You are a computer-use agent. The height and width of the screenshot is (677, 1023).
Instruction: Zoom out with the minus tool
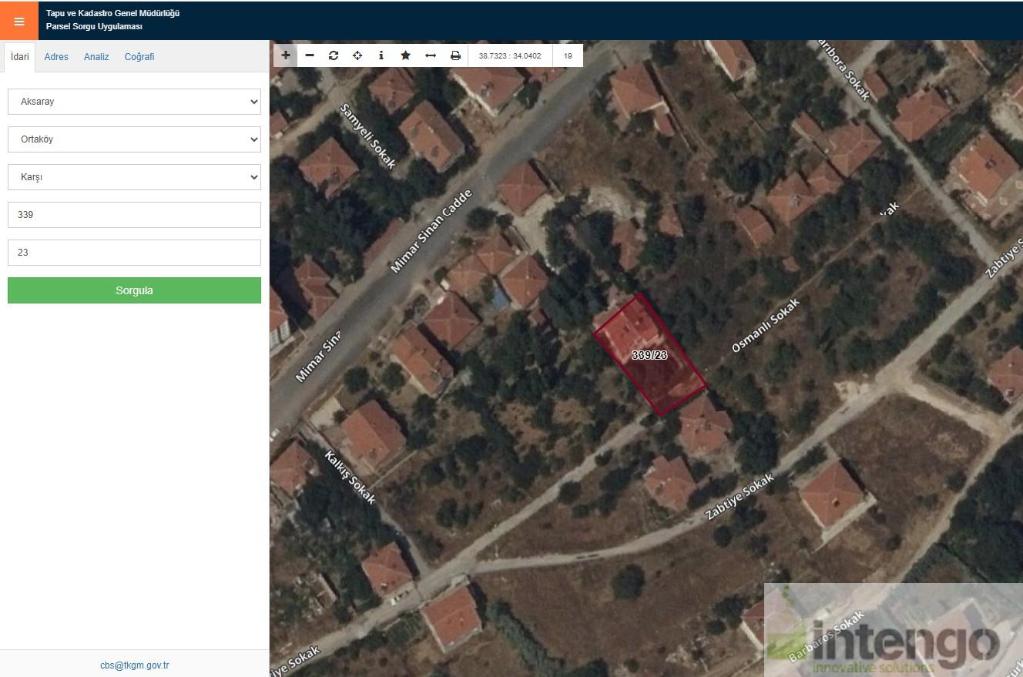click(309, 55)
